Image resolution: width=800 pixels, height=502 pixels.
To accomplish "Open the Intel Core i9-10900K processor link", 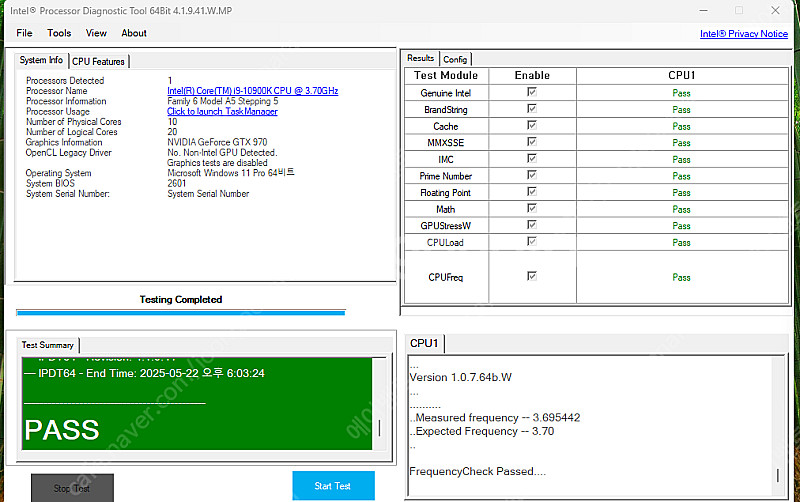I will coord(253,91).
